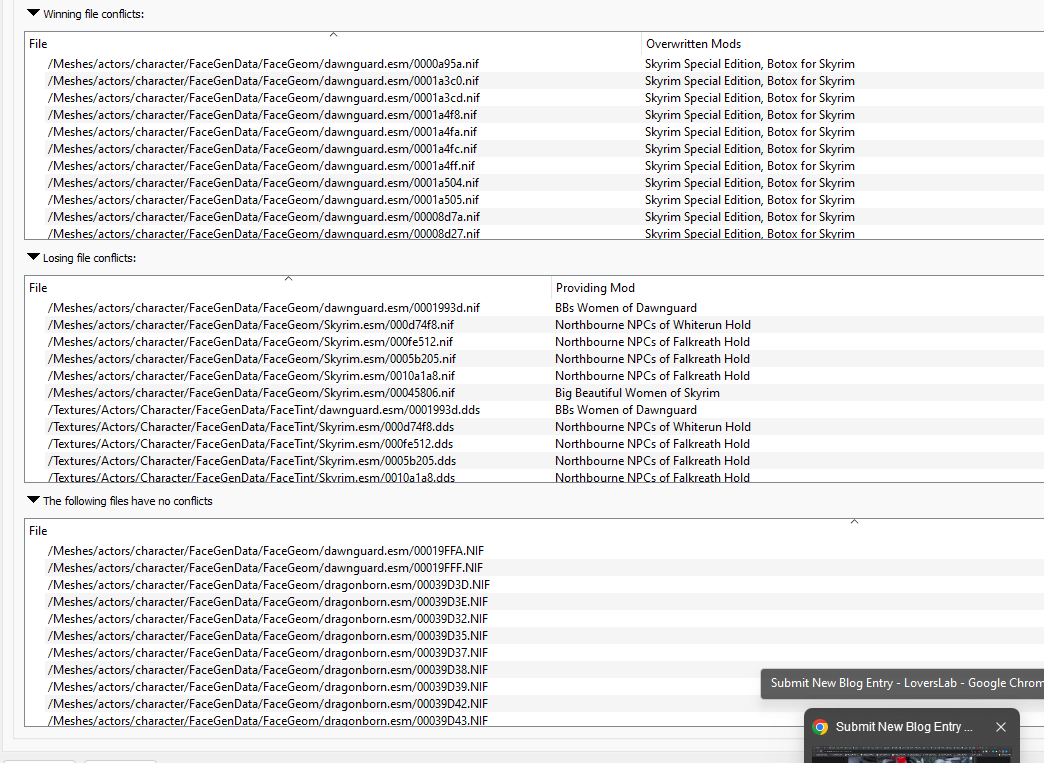1044x763 pixels.
Task: Click BBs Women of Dawnguard for 0001993d.nif
Action: point(626,308)
